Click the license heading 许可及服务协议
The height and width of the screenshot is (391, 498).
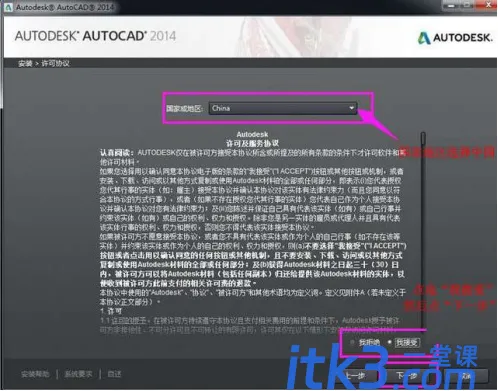click(252, 144)
